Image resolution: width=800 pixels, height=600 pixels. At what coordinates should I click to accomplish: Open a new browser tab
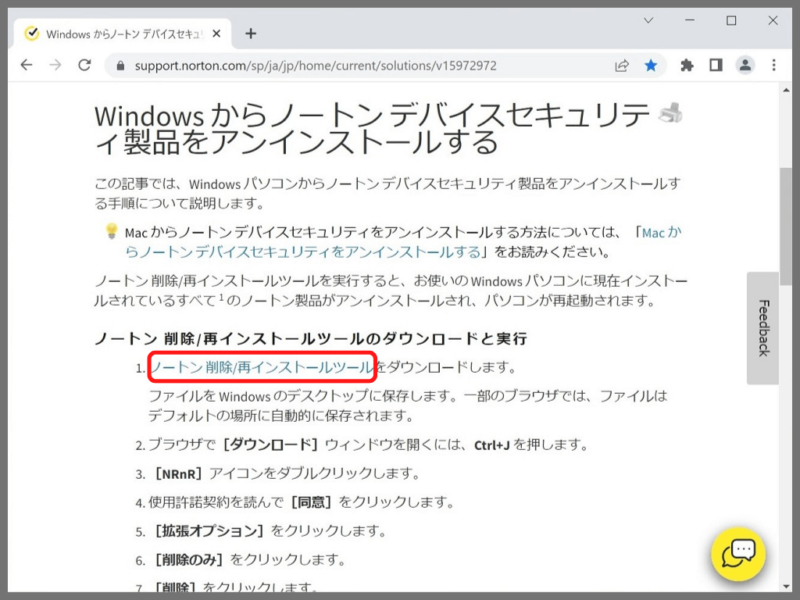coord(251,34)
